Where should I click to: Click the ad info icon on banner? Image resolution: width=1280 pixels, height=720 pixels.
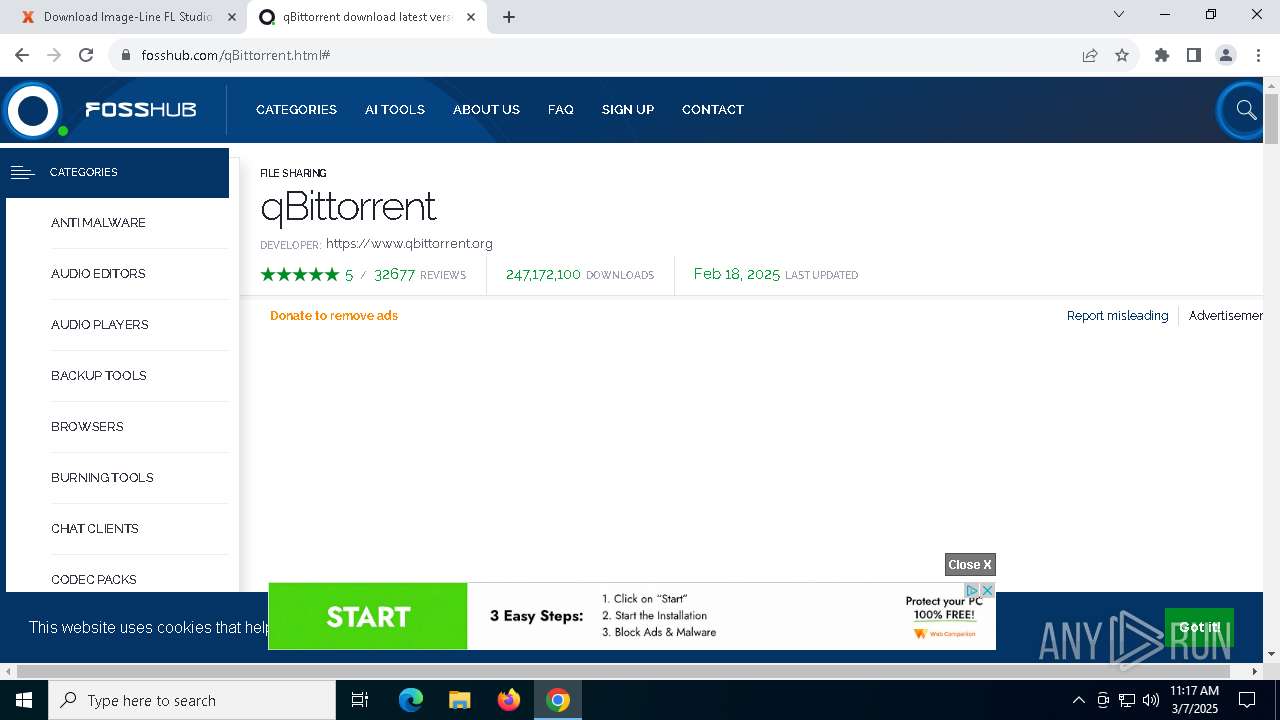pos(971,591)
